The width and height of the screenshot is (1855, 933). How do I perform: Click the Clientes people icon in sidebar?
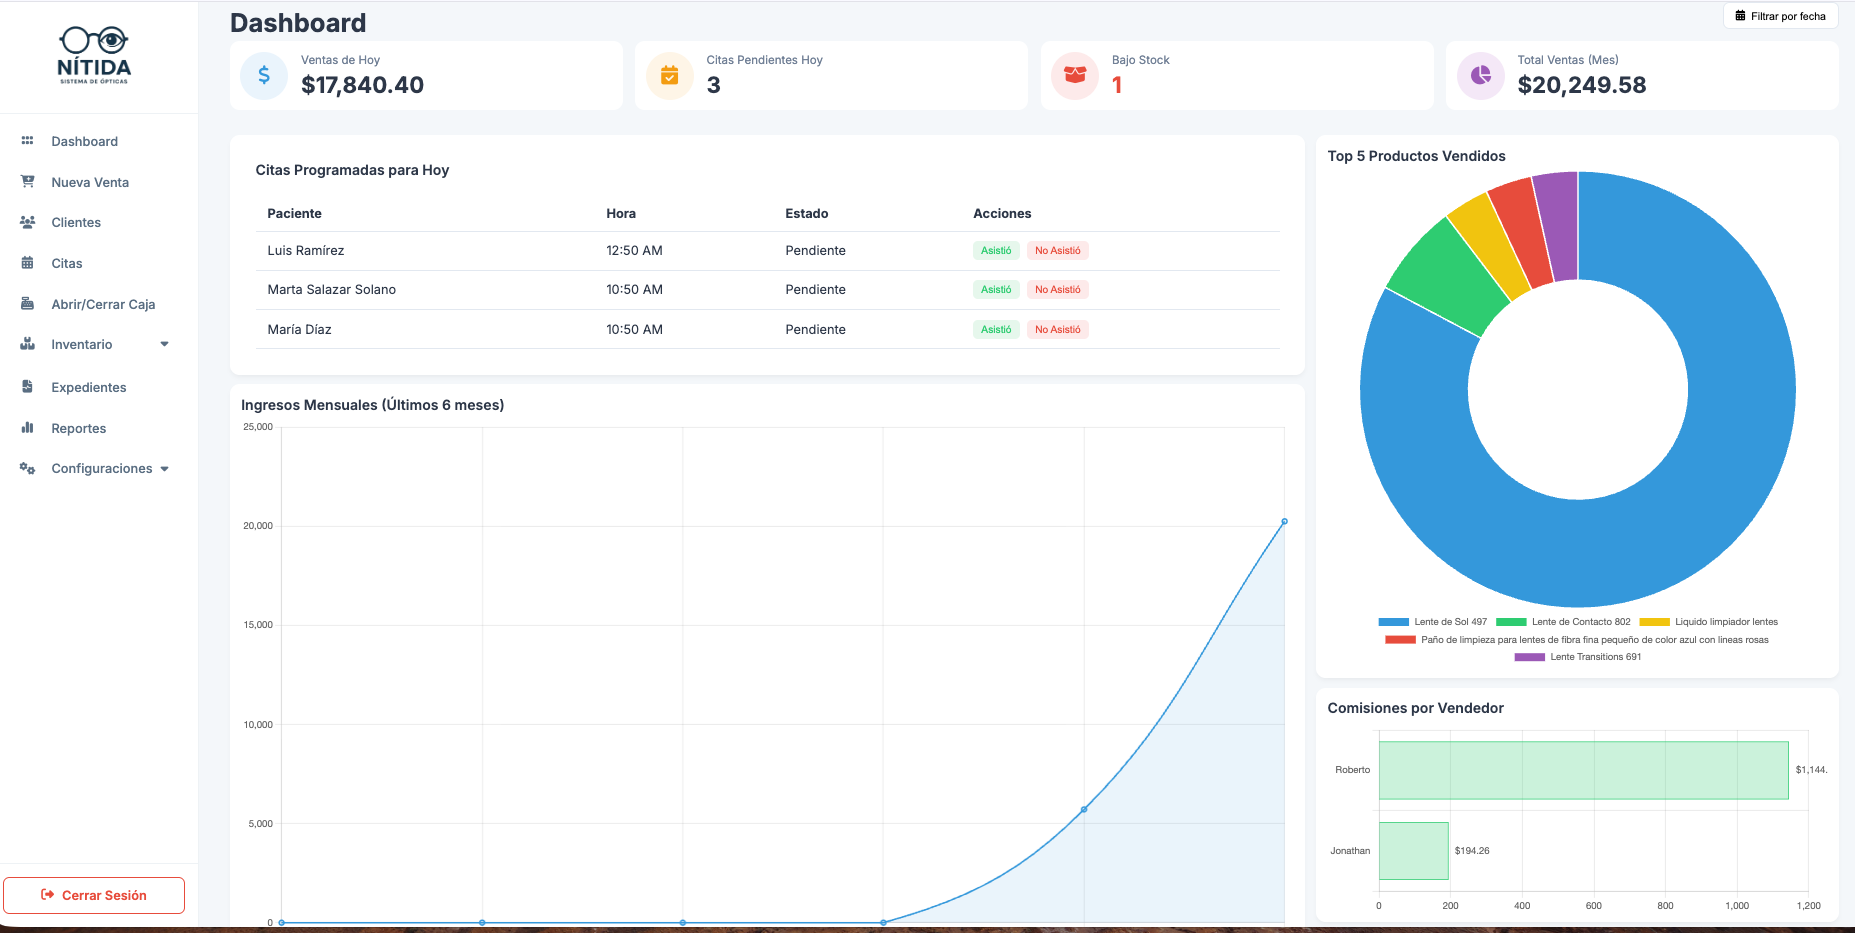(28, 222)
